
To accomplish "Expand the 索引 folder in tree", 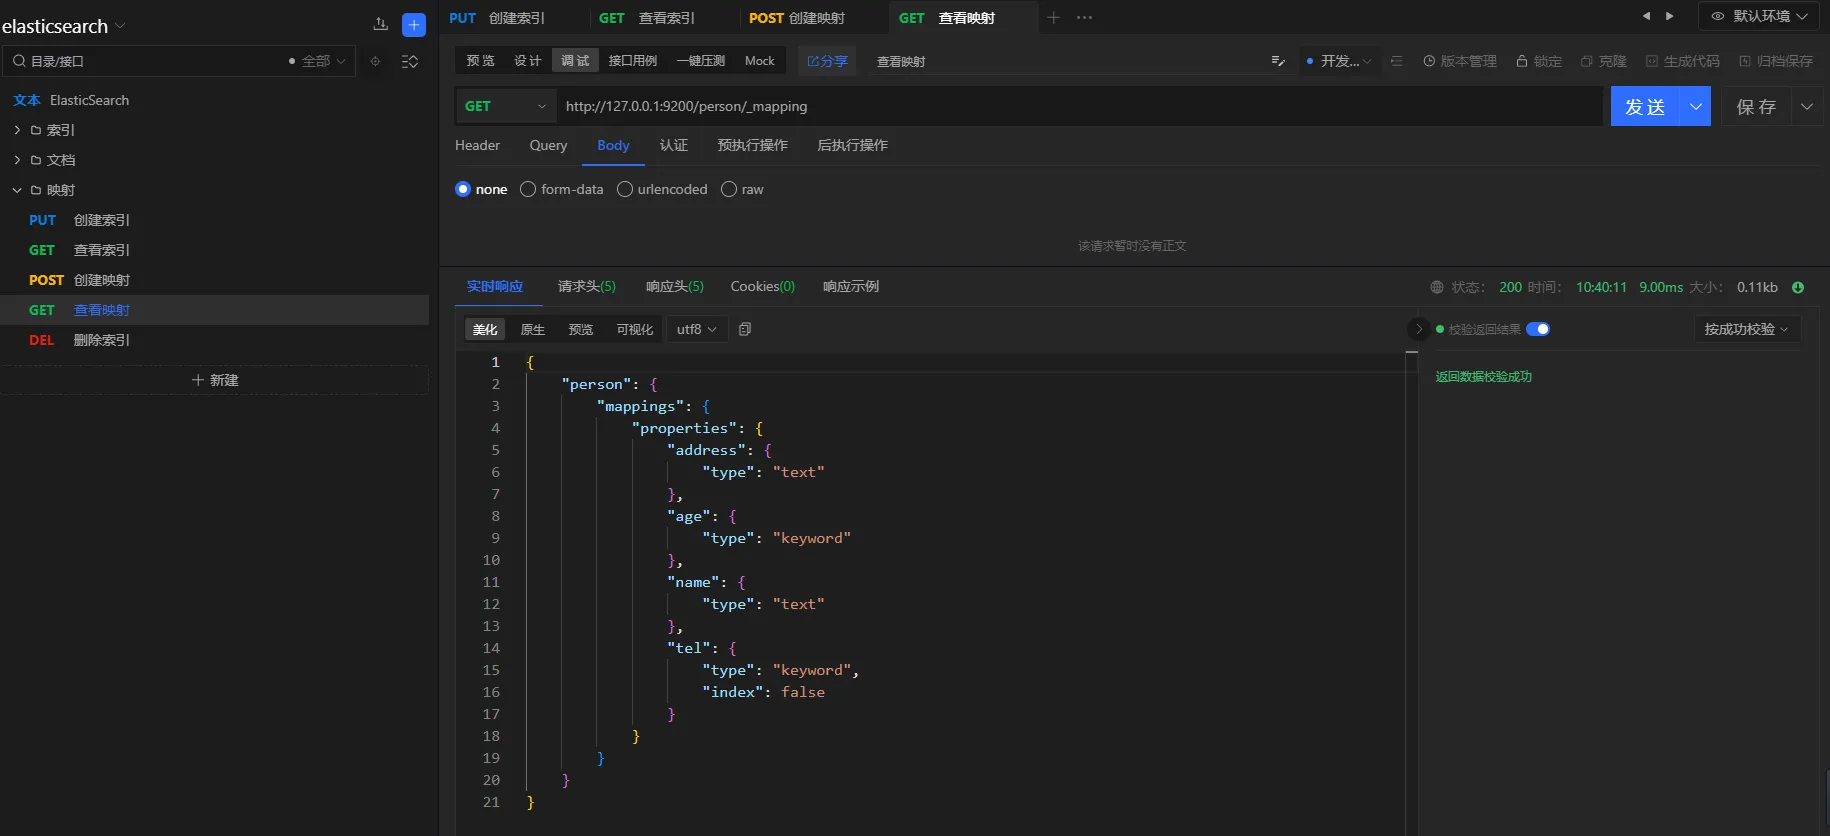I will coord(17,130).
